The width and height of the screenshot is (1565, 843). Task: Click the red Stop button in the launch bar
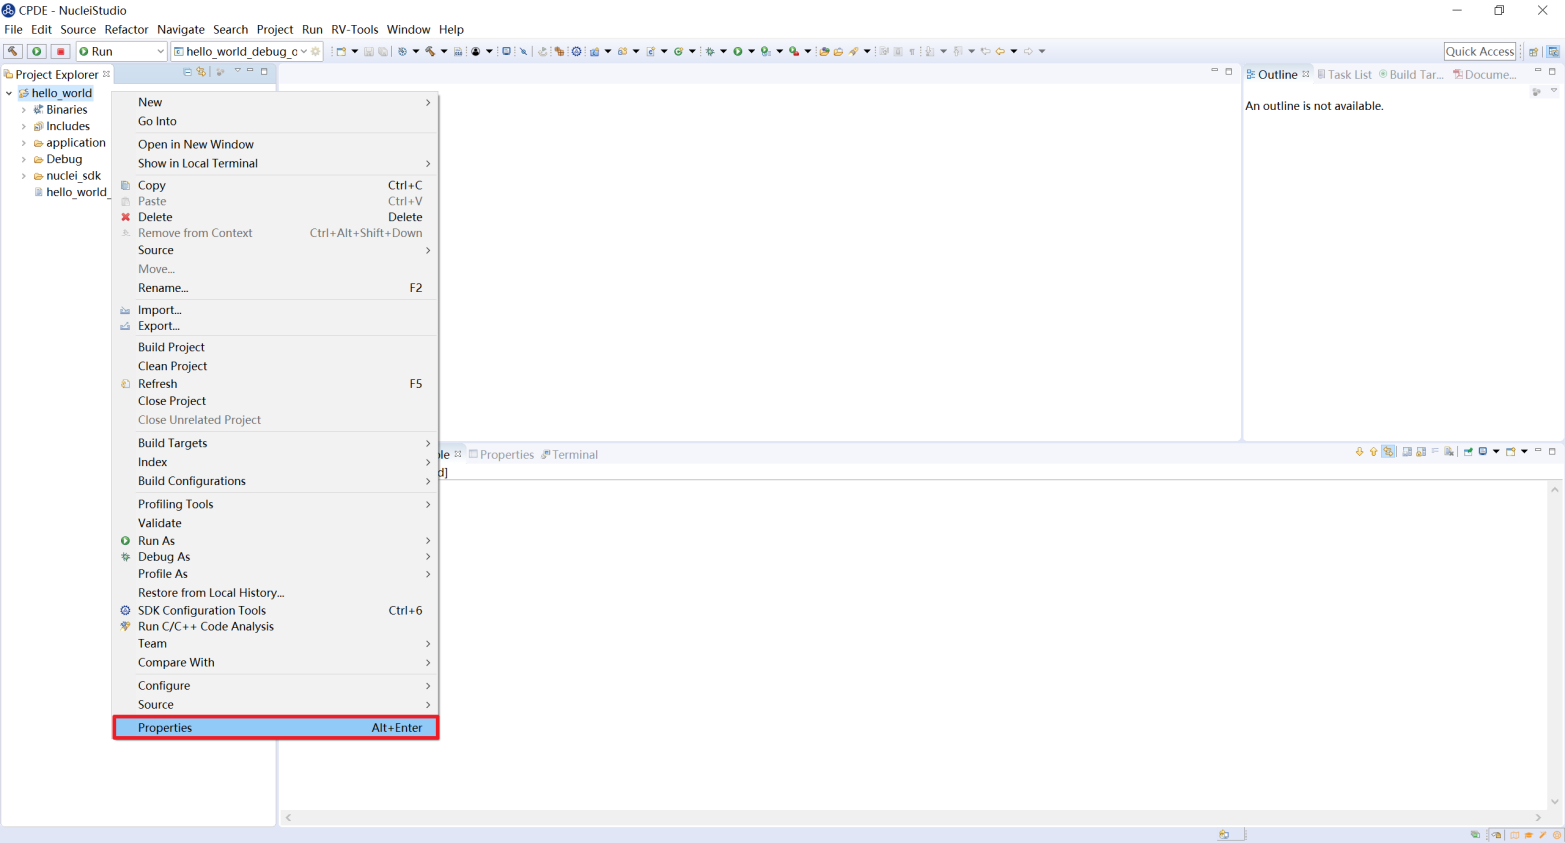60,51
